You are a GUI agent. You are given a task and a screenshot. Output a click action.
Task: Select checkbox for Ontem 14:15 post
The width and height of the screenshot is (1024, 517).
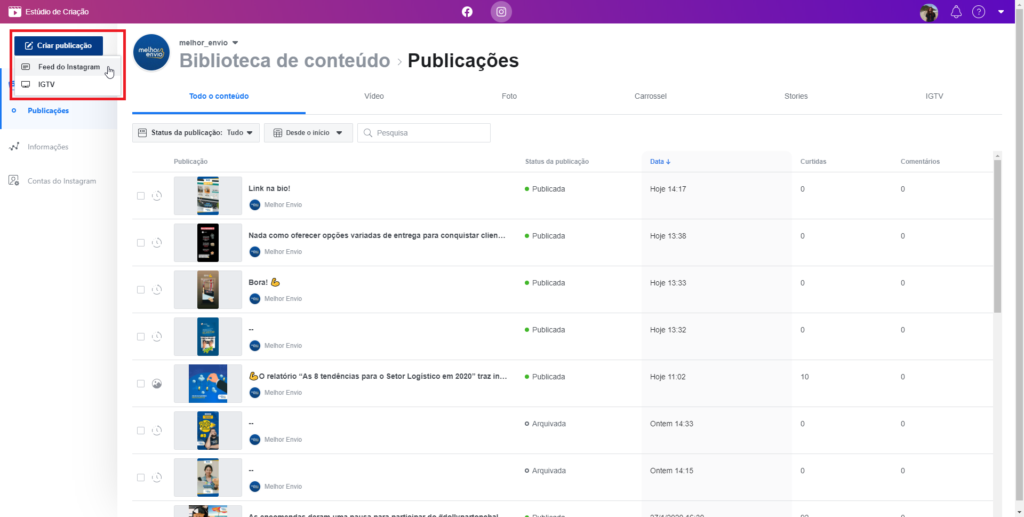141,478
